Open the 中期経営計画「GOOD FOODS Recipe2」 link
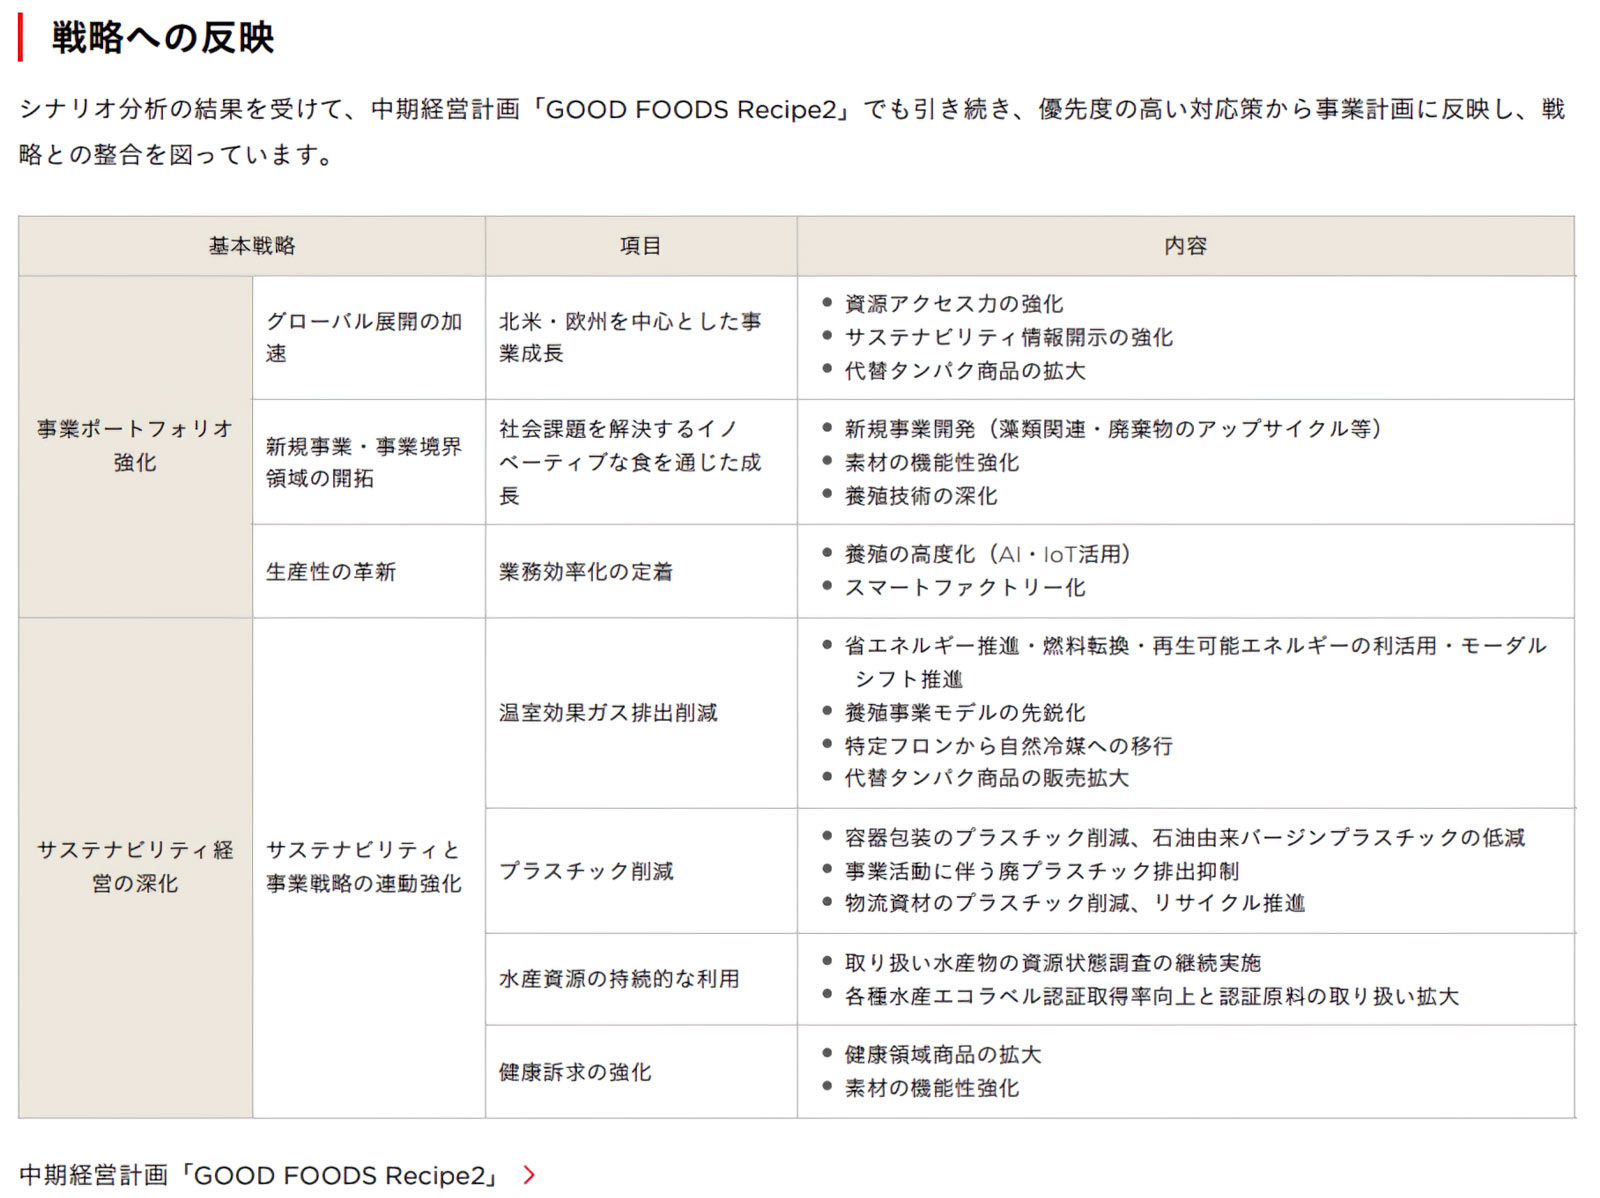The image size is (1600, 1198). pos(258,1175)
